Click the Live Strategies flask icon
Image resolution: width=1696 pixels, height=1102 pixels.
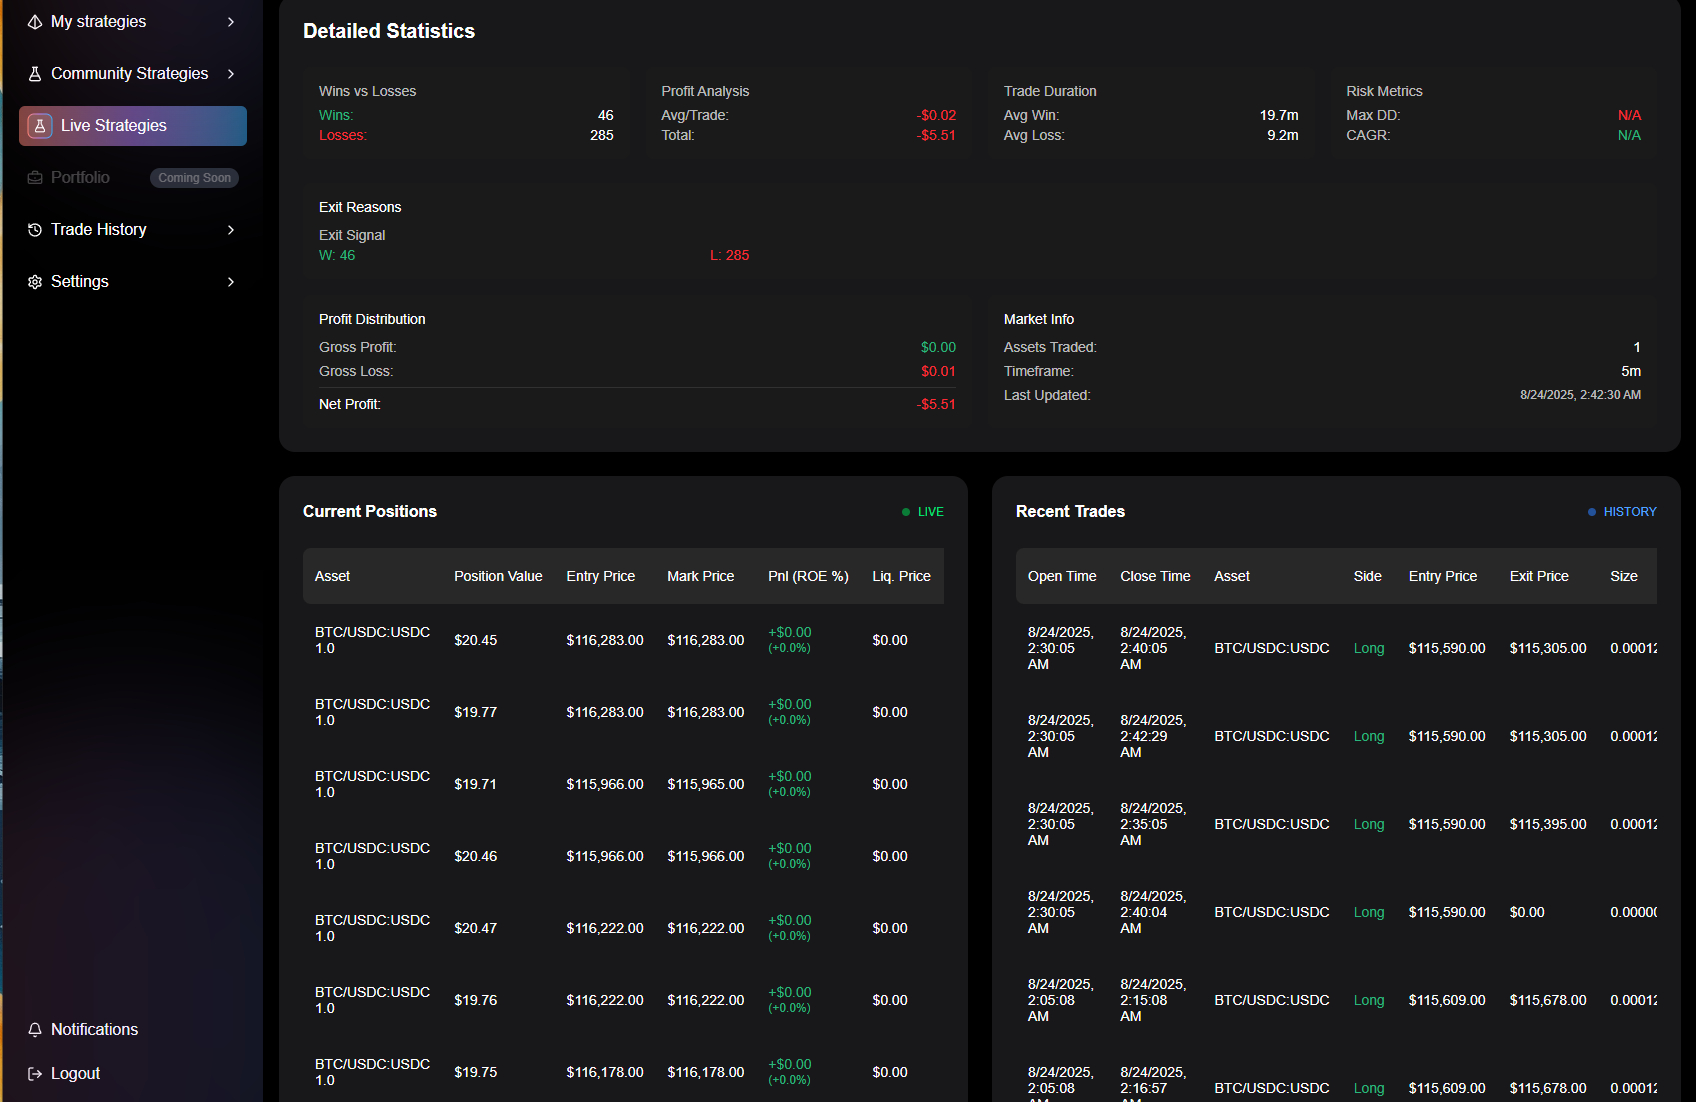[x=40, y=126]
